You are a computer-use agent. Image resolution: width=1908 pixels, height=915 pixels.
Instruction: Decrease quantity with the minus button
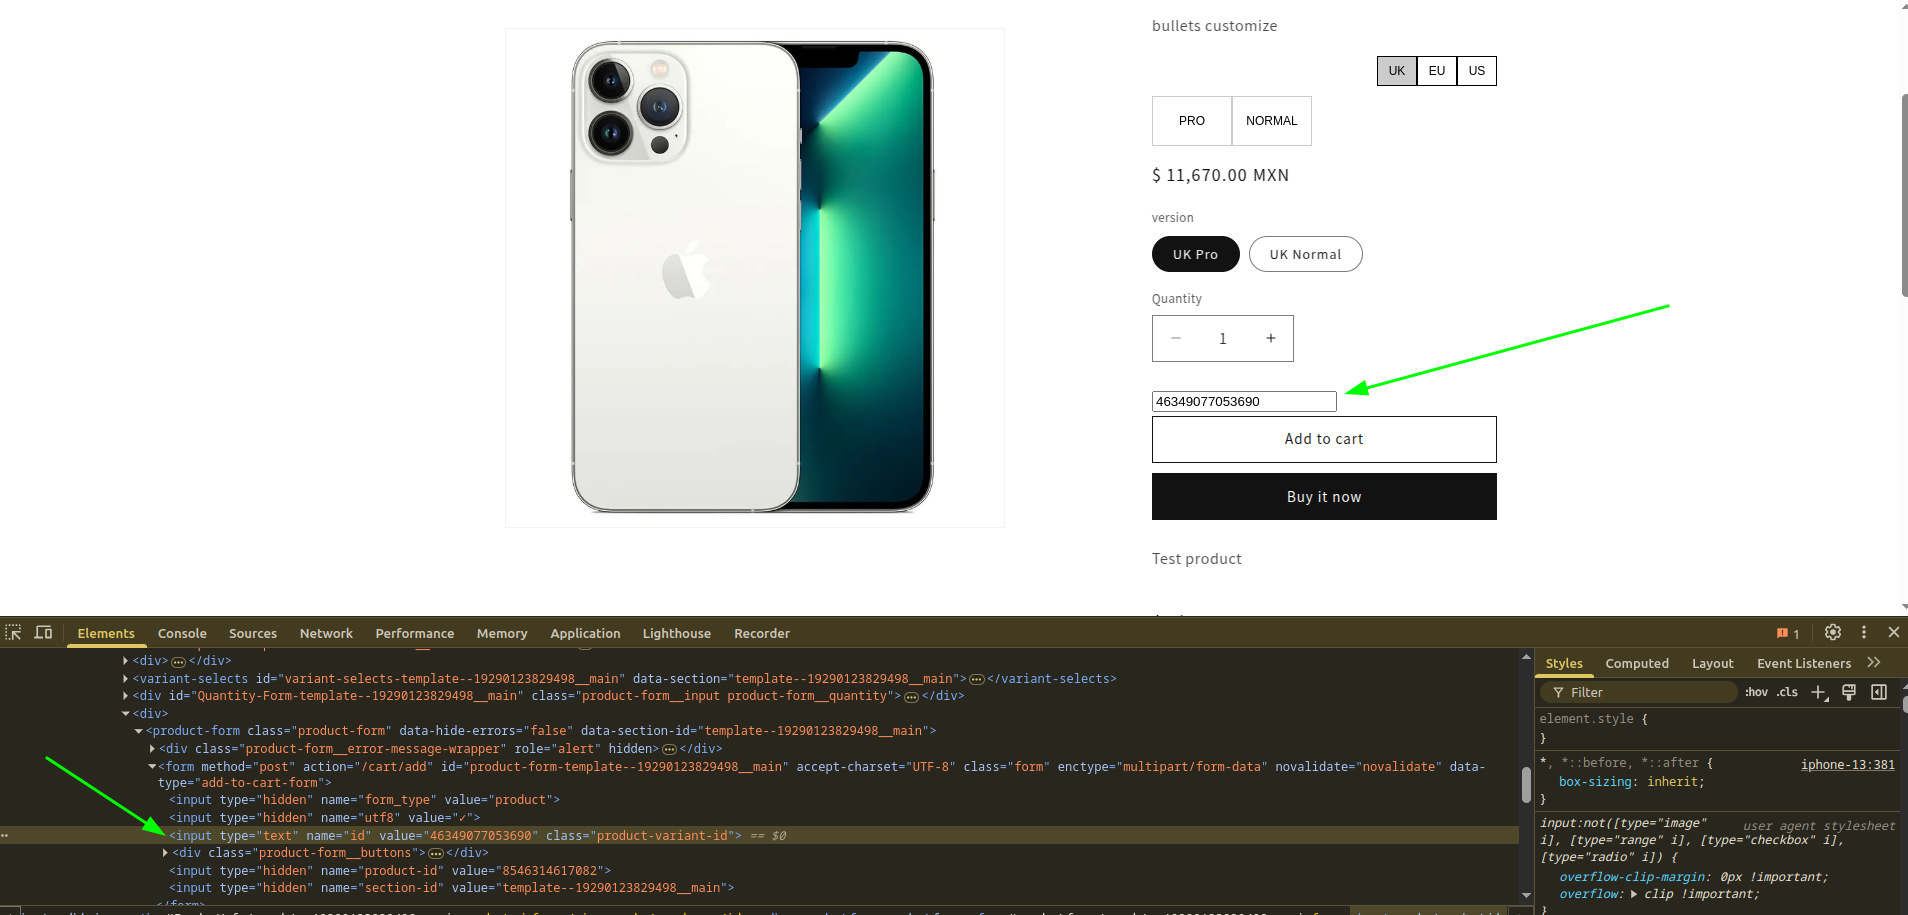coord(1176,338)
